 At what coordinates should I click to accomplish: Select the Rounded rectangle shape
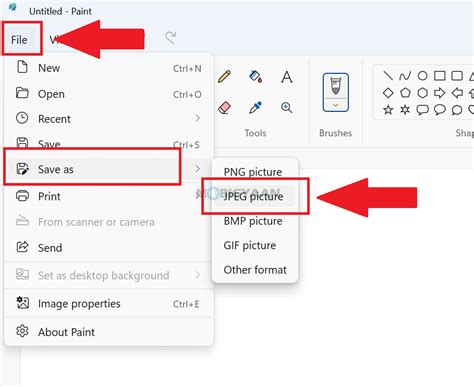pos(457,76)
